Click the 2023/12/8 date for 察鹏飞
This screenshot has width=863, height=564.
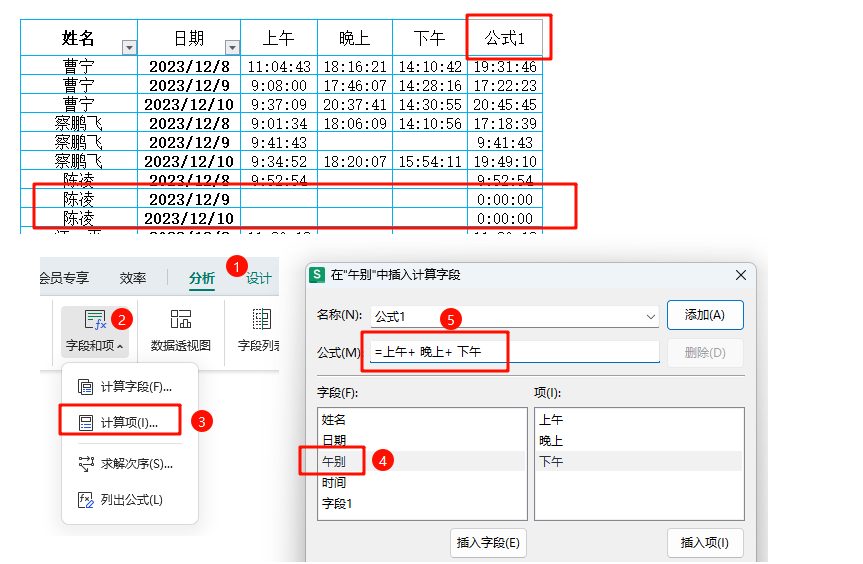pos(189,123)
